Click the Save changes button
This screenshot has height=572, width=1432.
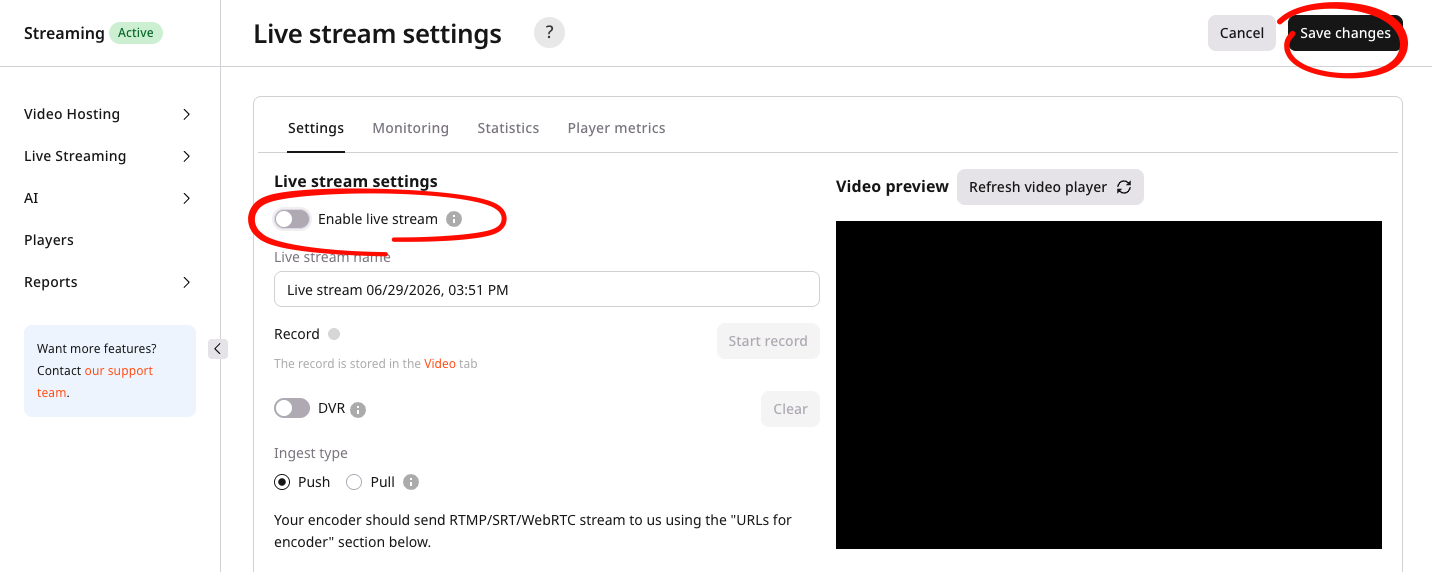point(1345,33)
